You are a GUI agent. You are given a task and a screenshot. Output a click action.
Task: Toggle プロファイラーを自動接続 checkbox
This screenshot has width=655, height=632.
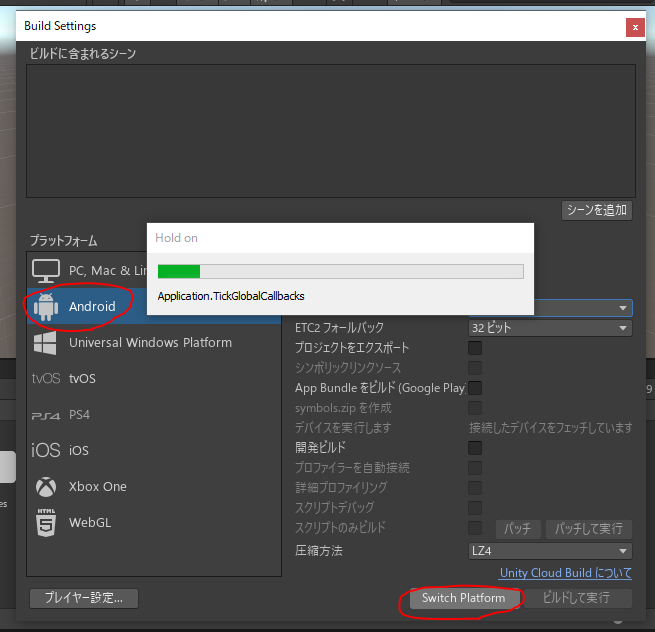(475, 467)
